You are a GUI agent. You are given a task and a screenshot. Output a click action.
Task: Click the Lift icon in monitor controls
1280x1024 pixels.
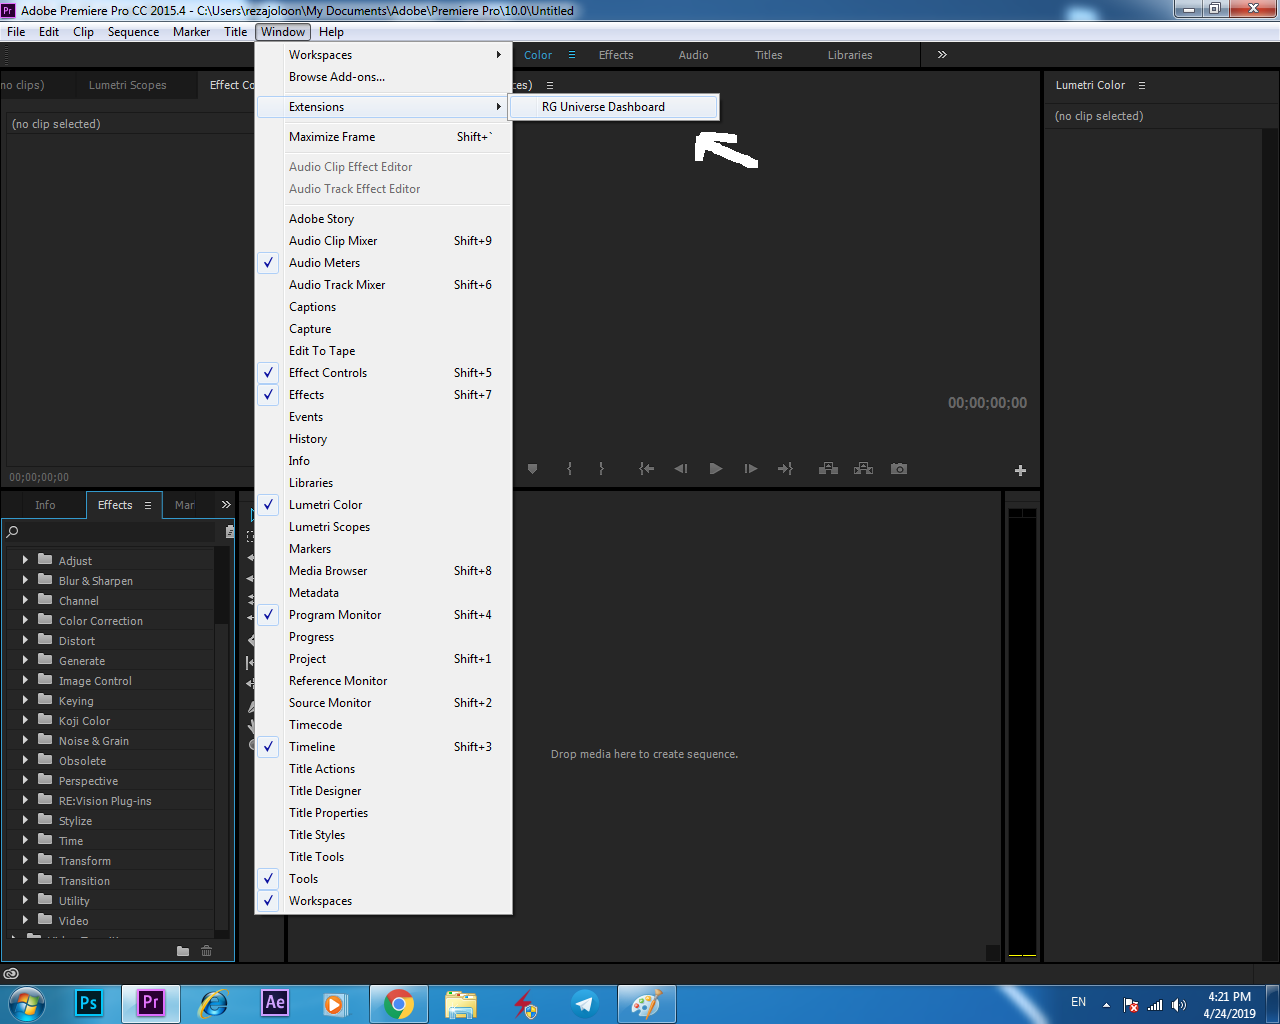828,469
